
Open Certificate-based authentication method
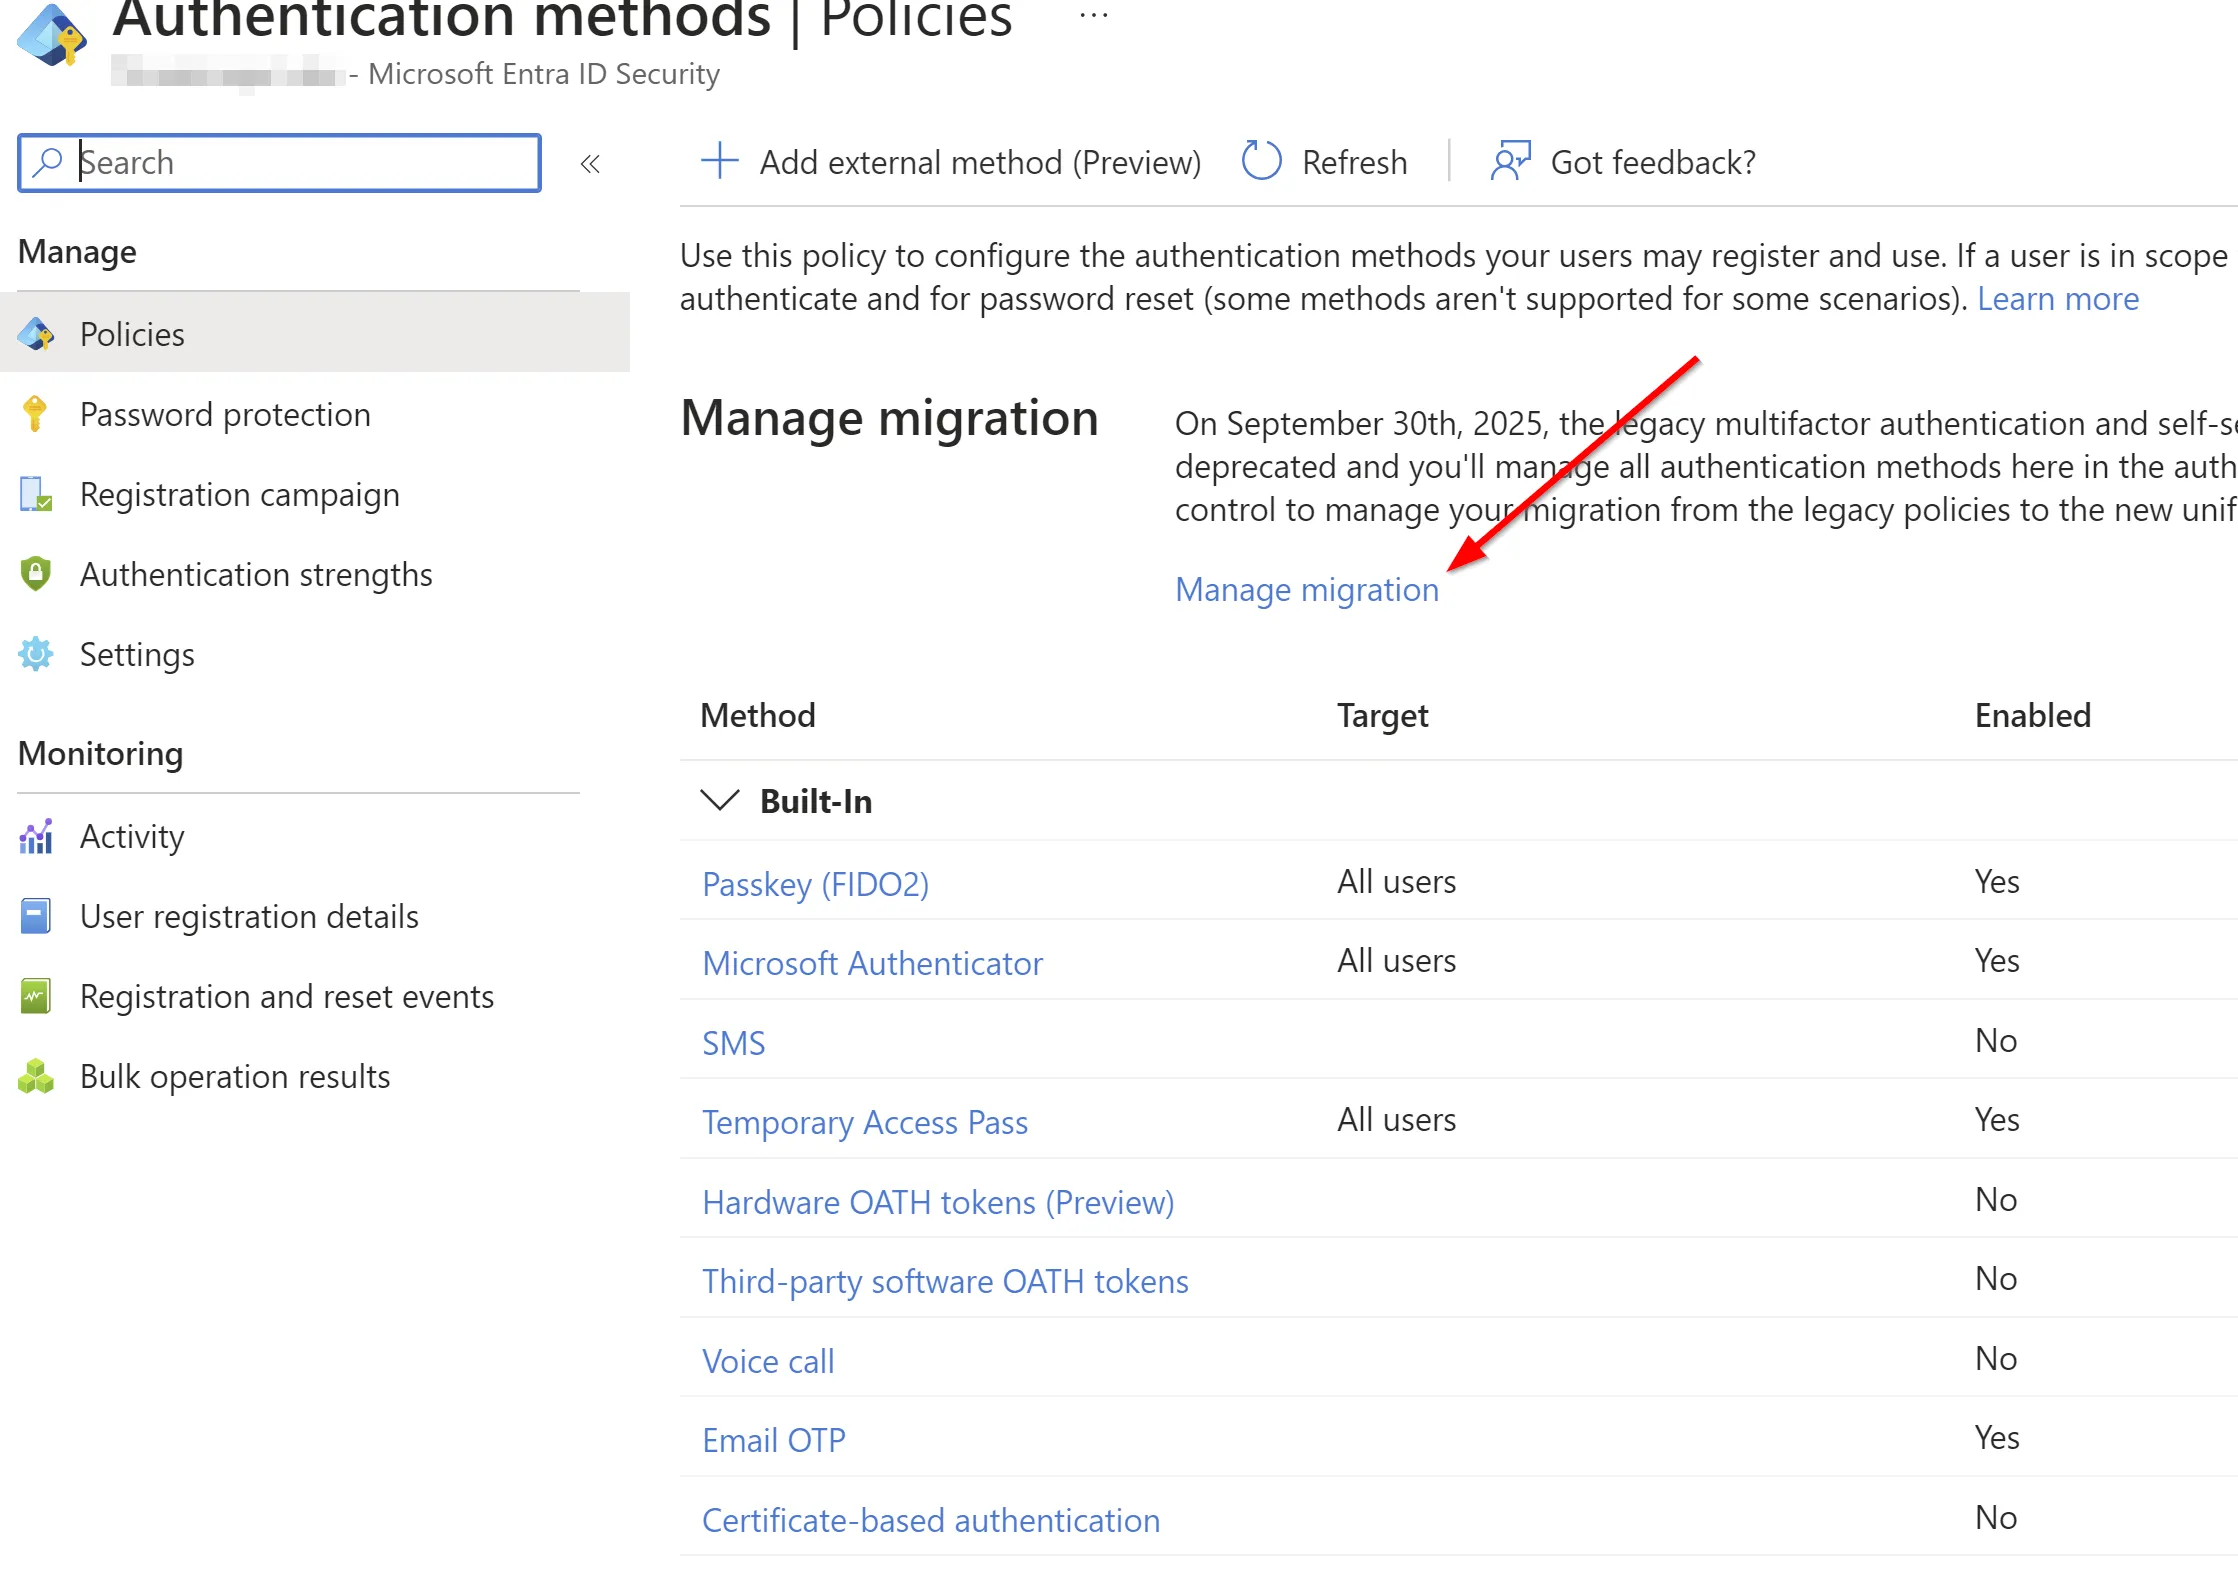931,1520
